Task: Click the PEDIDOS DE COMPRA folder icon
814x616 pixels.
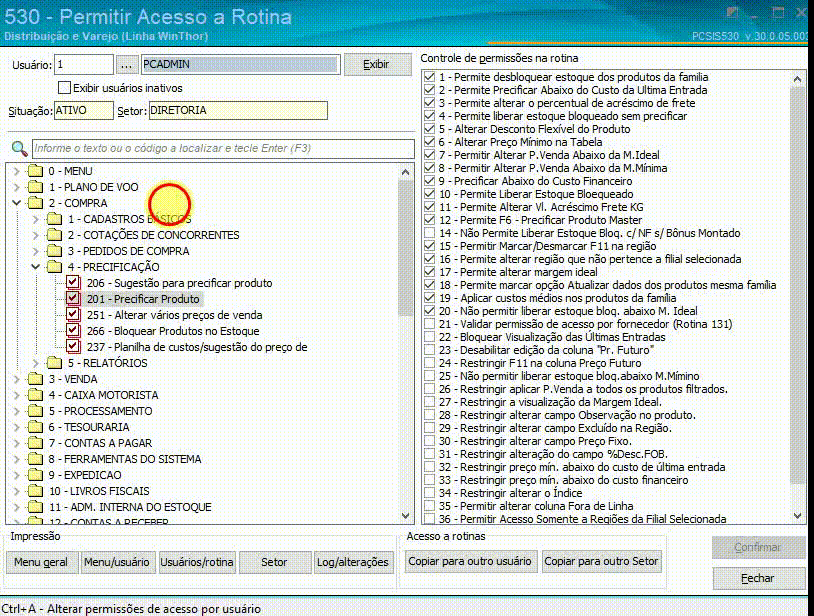Action: 54,251
